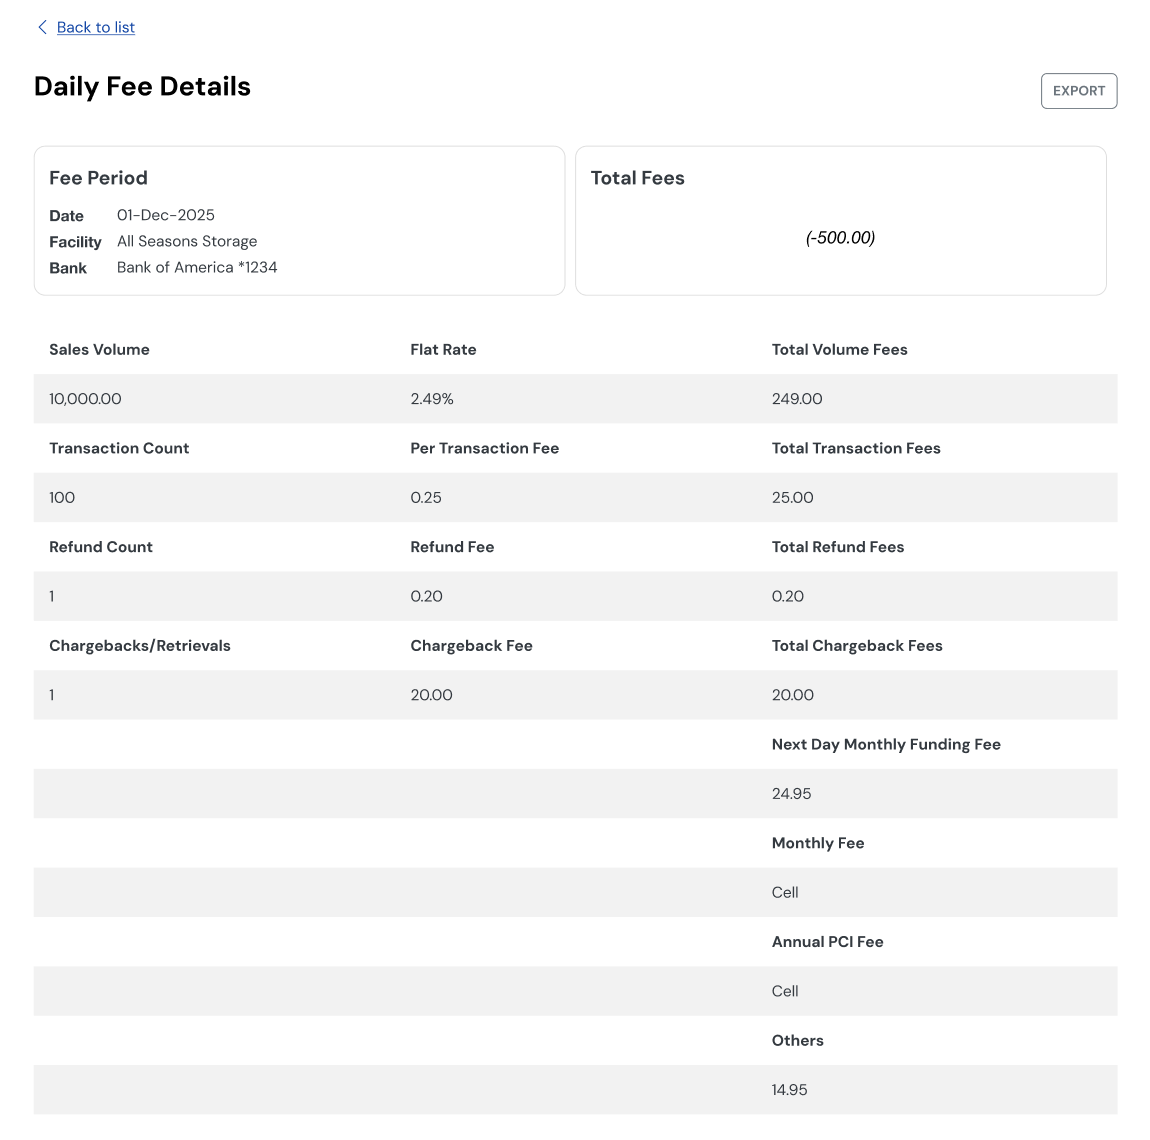The width and height of the screenshot is (1150, 1140).
Task: Click the Total Fees amount (-500.00)
Action: [840, 237]
